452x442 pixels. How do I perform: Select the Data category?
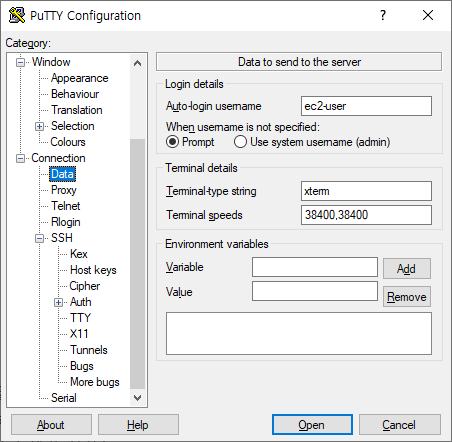coord(62,174)
